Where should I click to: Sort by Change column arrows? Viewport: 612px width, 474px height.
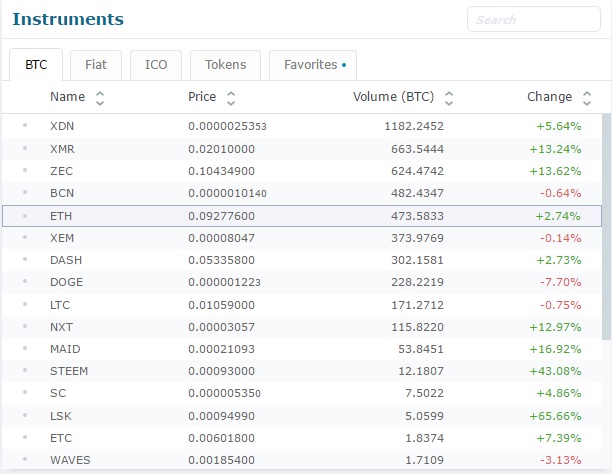pyautogui.click(x=587, y=98)
